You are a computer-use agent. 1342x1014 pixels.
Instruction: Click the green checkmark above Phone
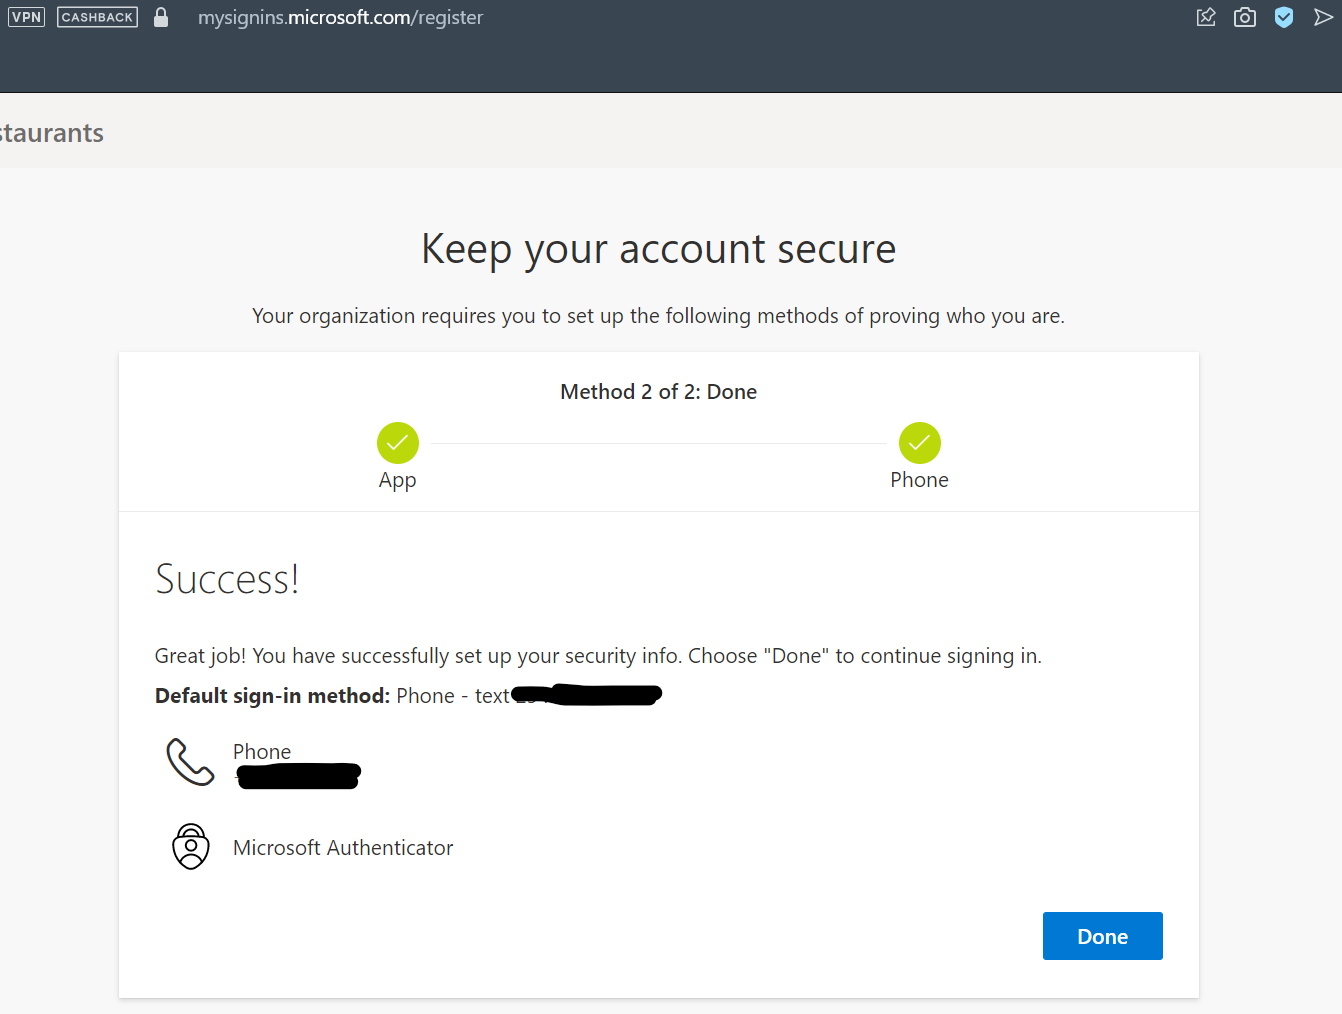click(x=919, y=443)
